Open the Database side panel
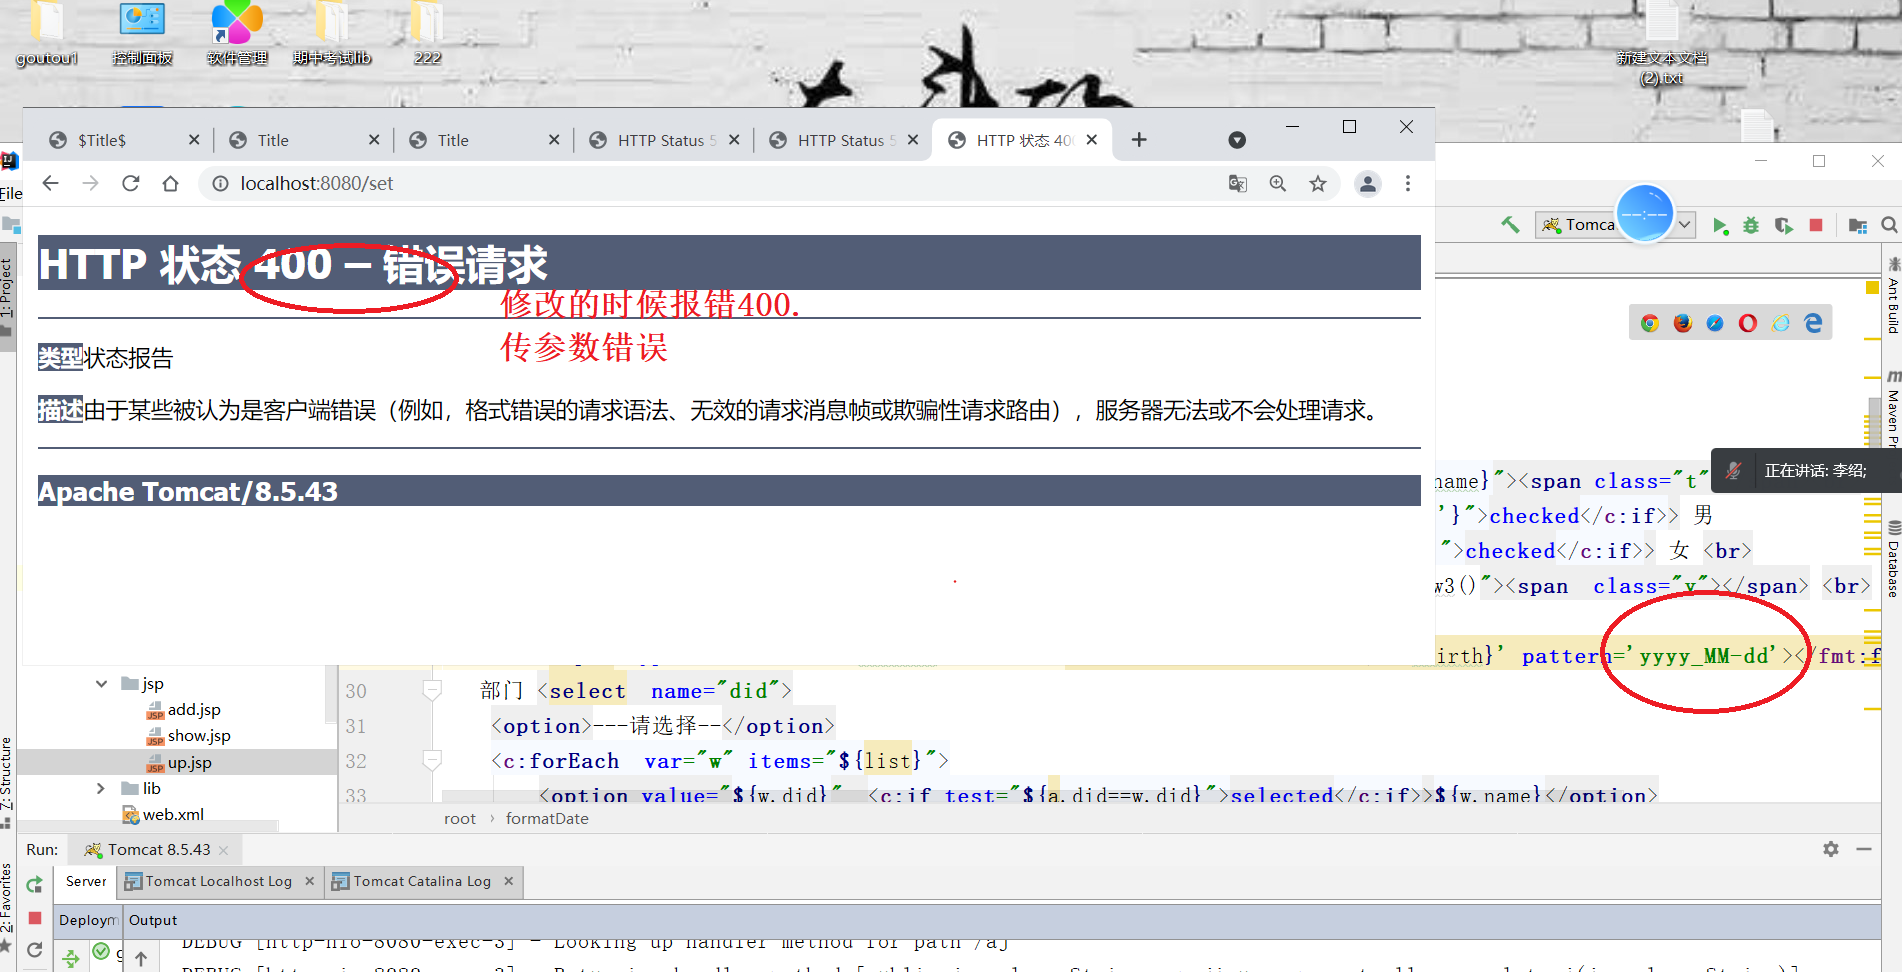Screen dimensions: 1902x972 click(x=1893, y=560)
